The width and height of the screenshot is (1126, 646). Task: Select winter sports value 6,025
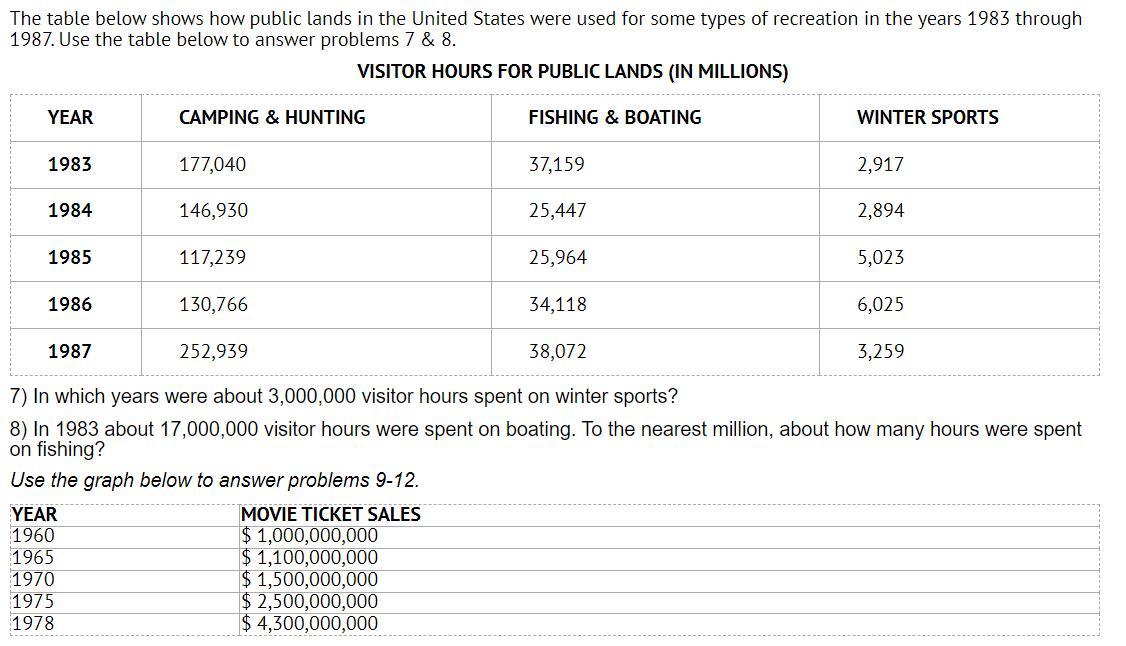coord(880,305)
